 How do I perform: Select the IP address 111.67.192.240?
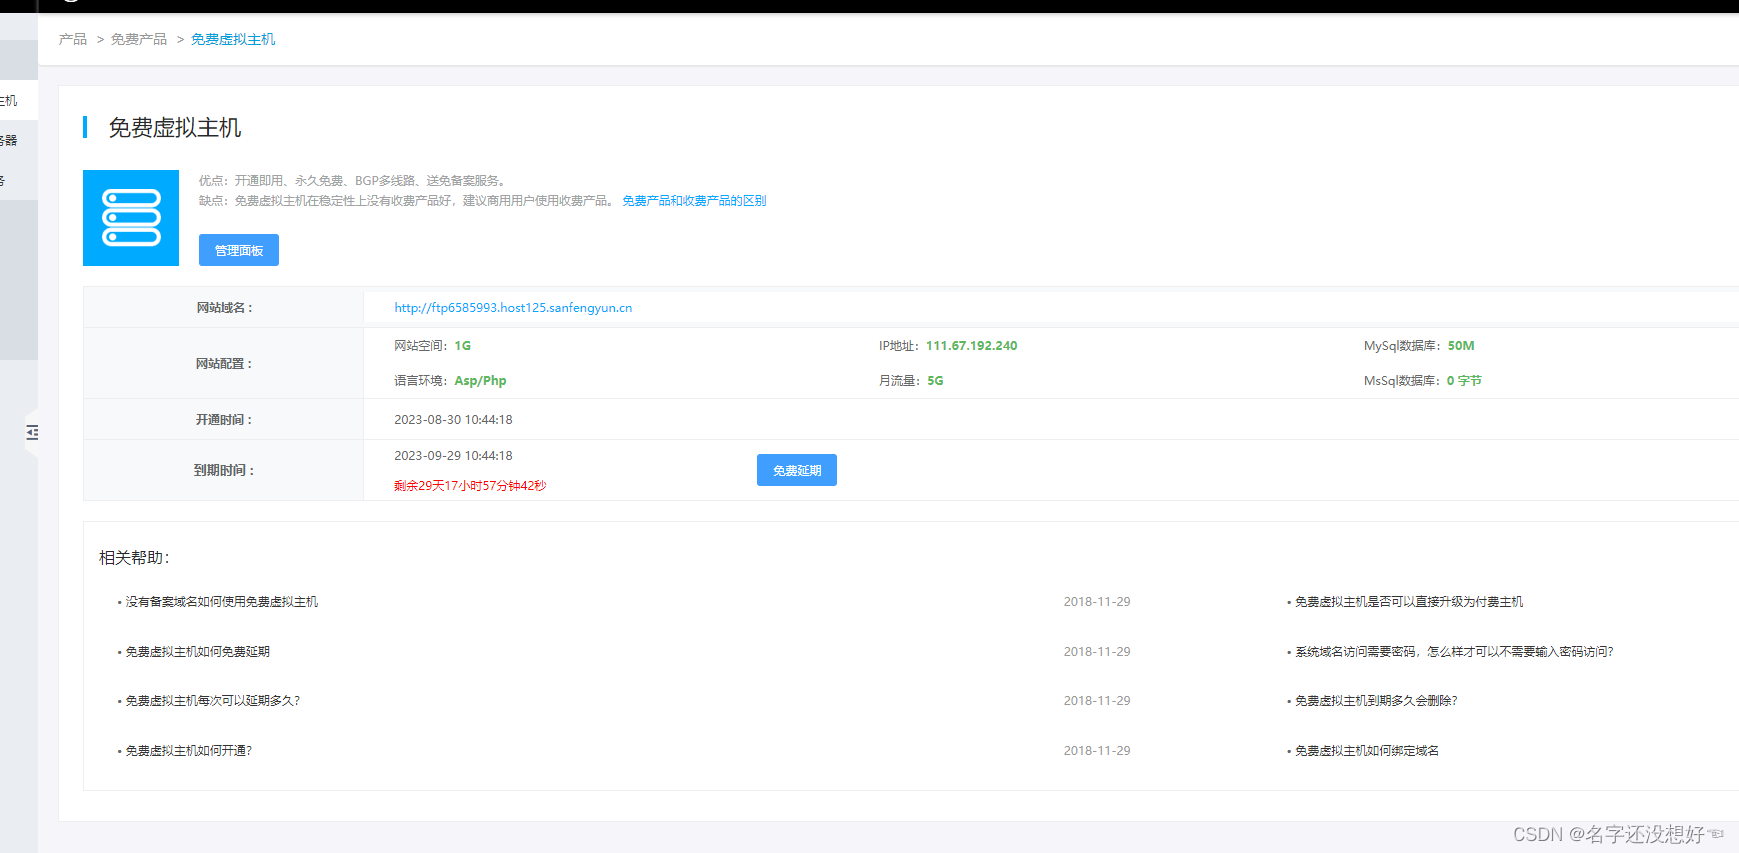pyautogui.click(x=971, y=346)
